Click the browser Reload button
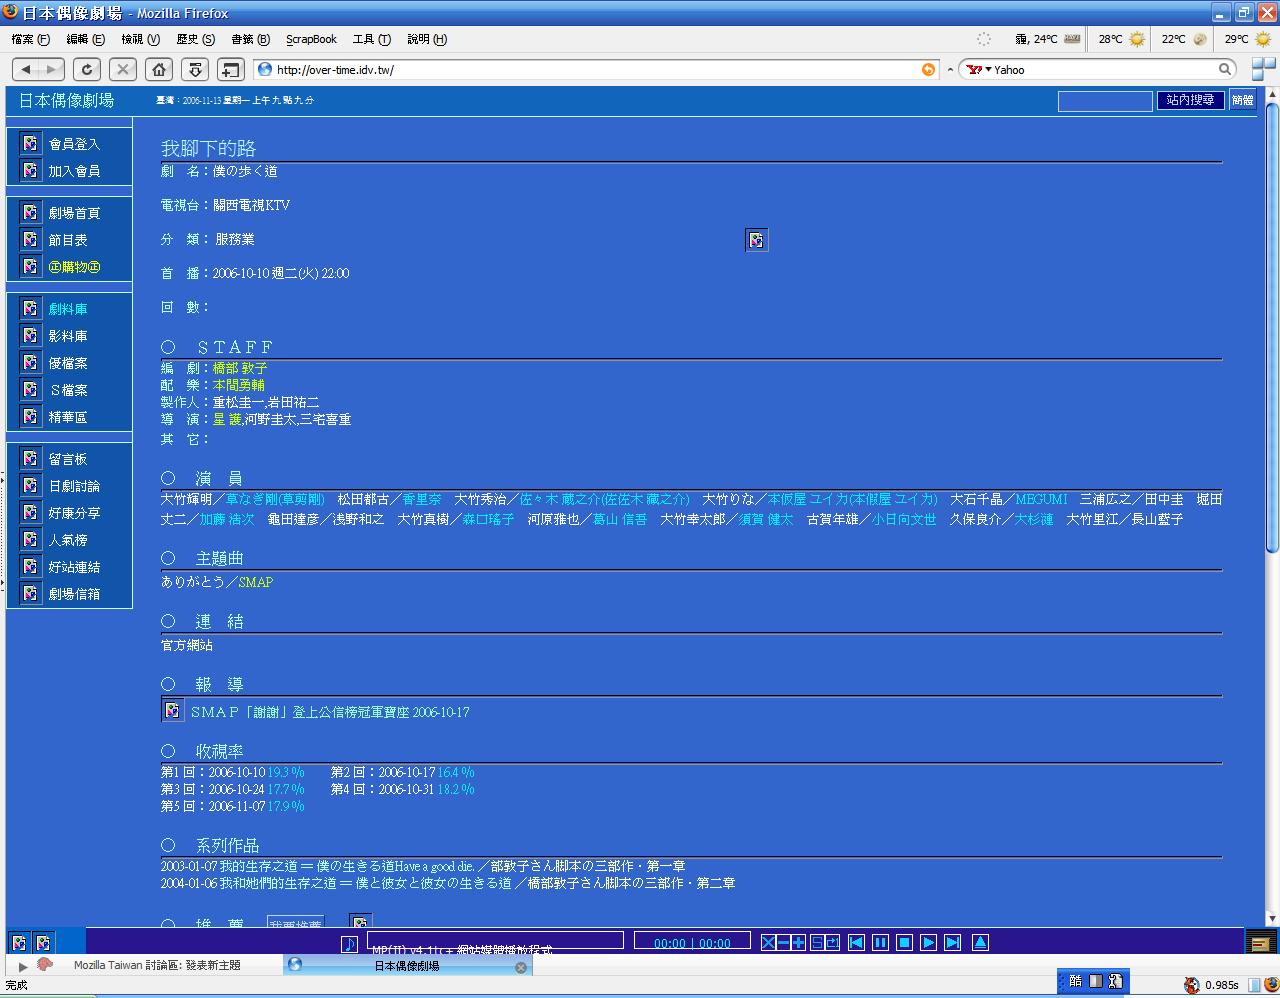Image resolution: width=1280 pixels, height=998 pixels. 87,69
